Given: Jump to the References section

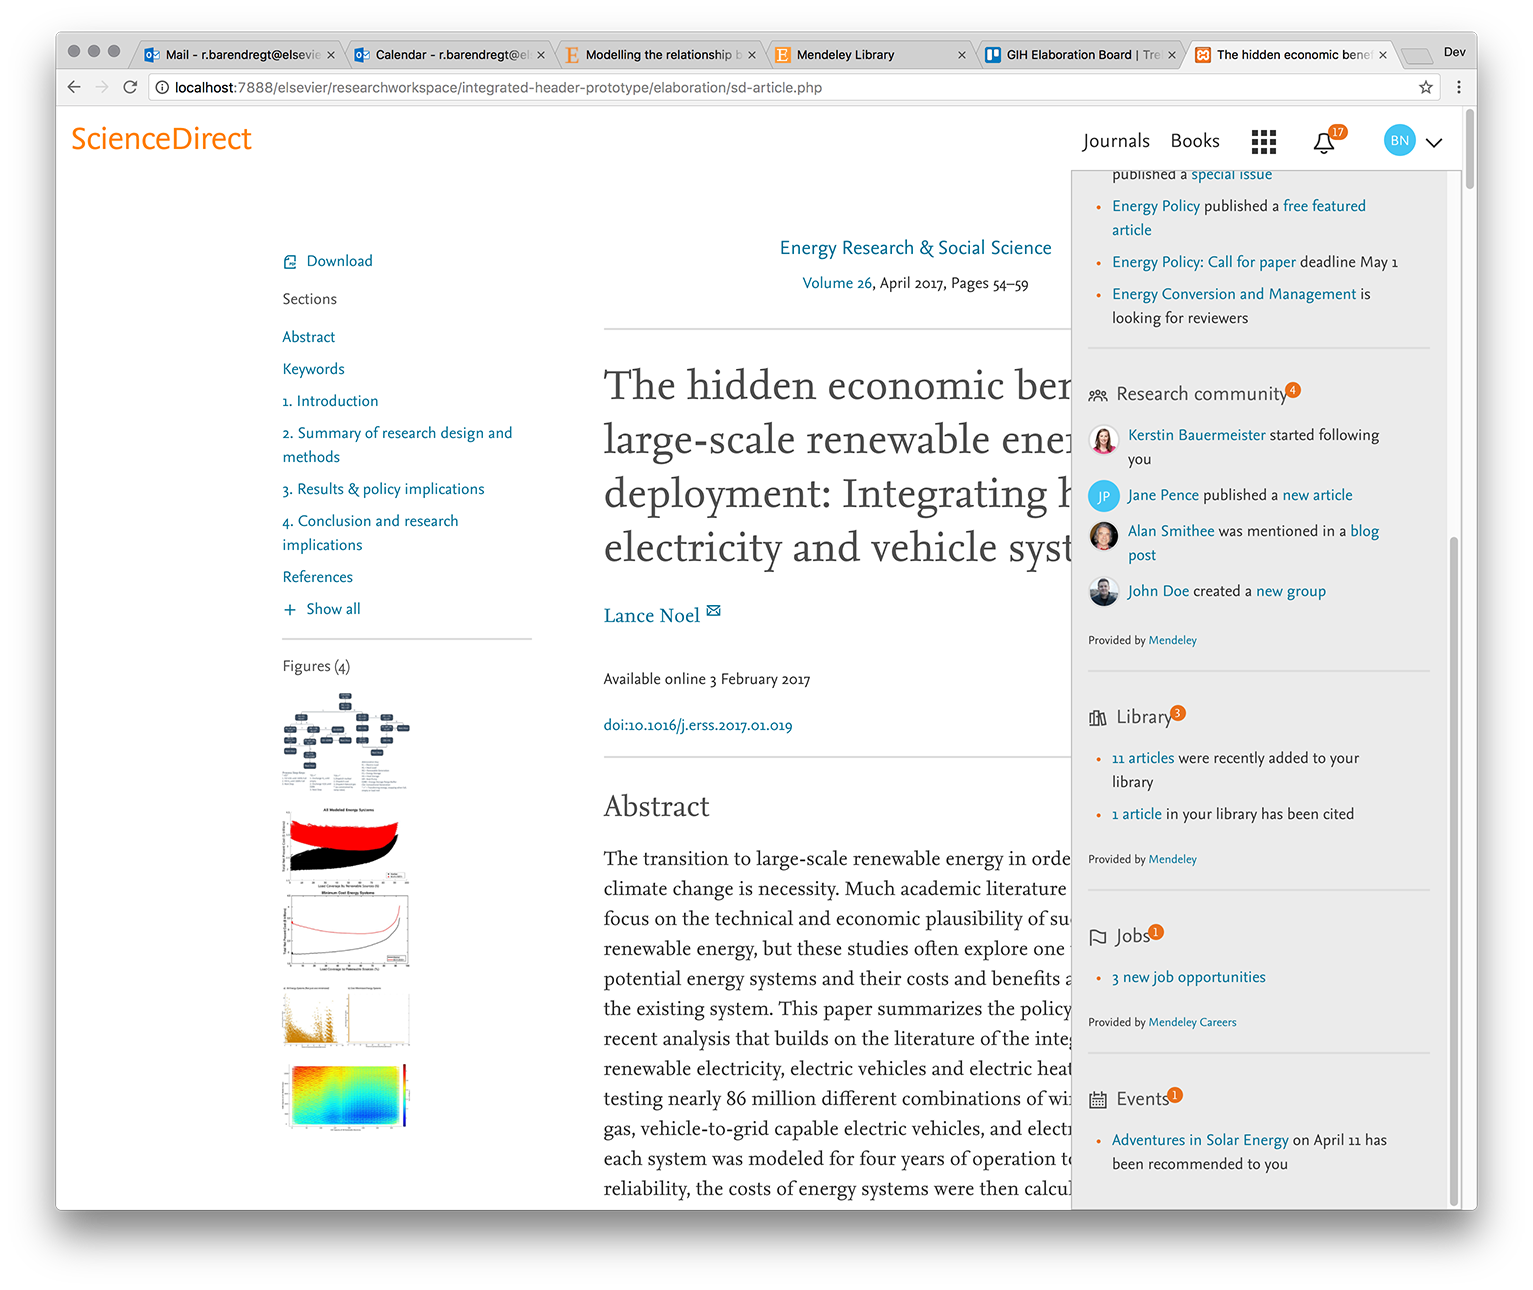Looking at the screenshot, I should coord(317,577).
